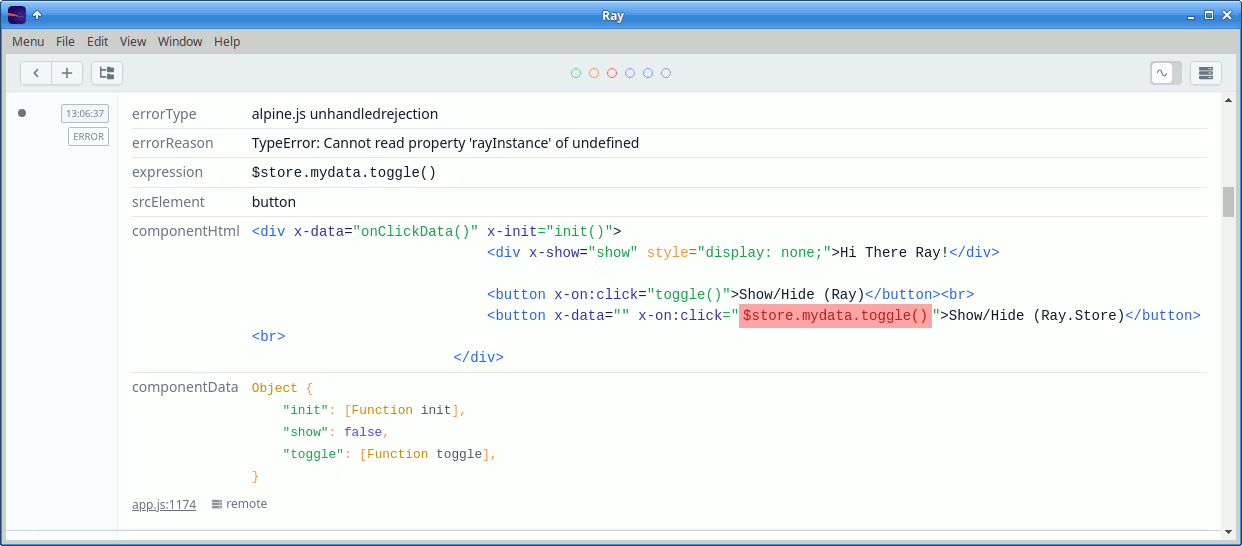
Task: Filter by green color circle
Action: click(576, 73)
